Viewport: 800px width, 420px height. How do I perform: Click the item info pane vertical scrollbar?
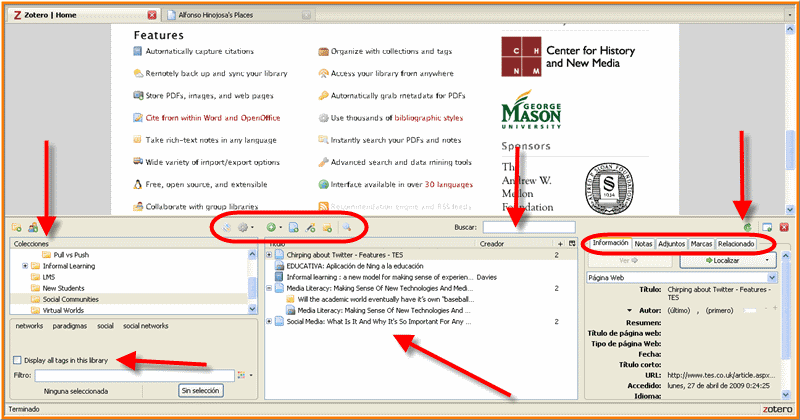(x=786, y=323)
